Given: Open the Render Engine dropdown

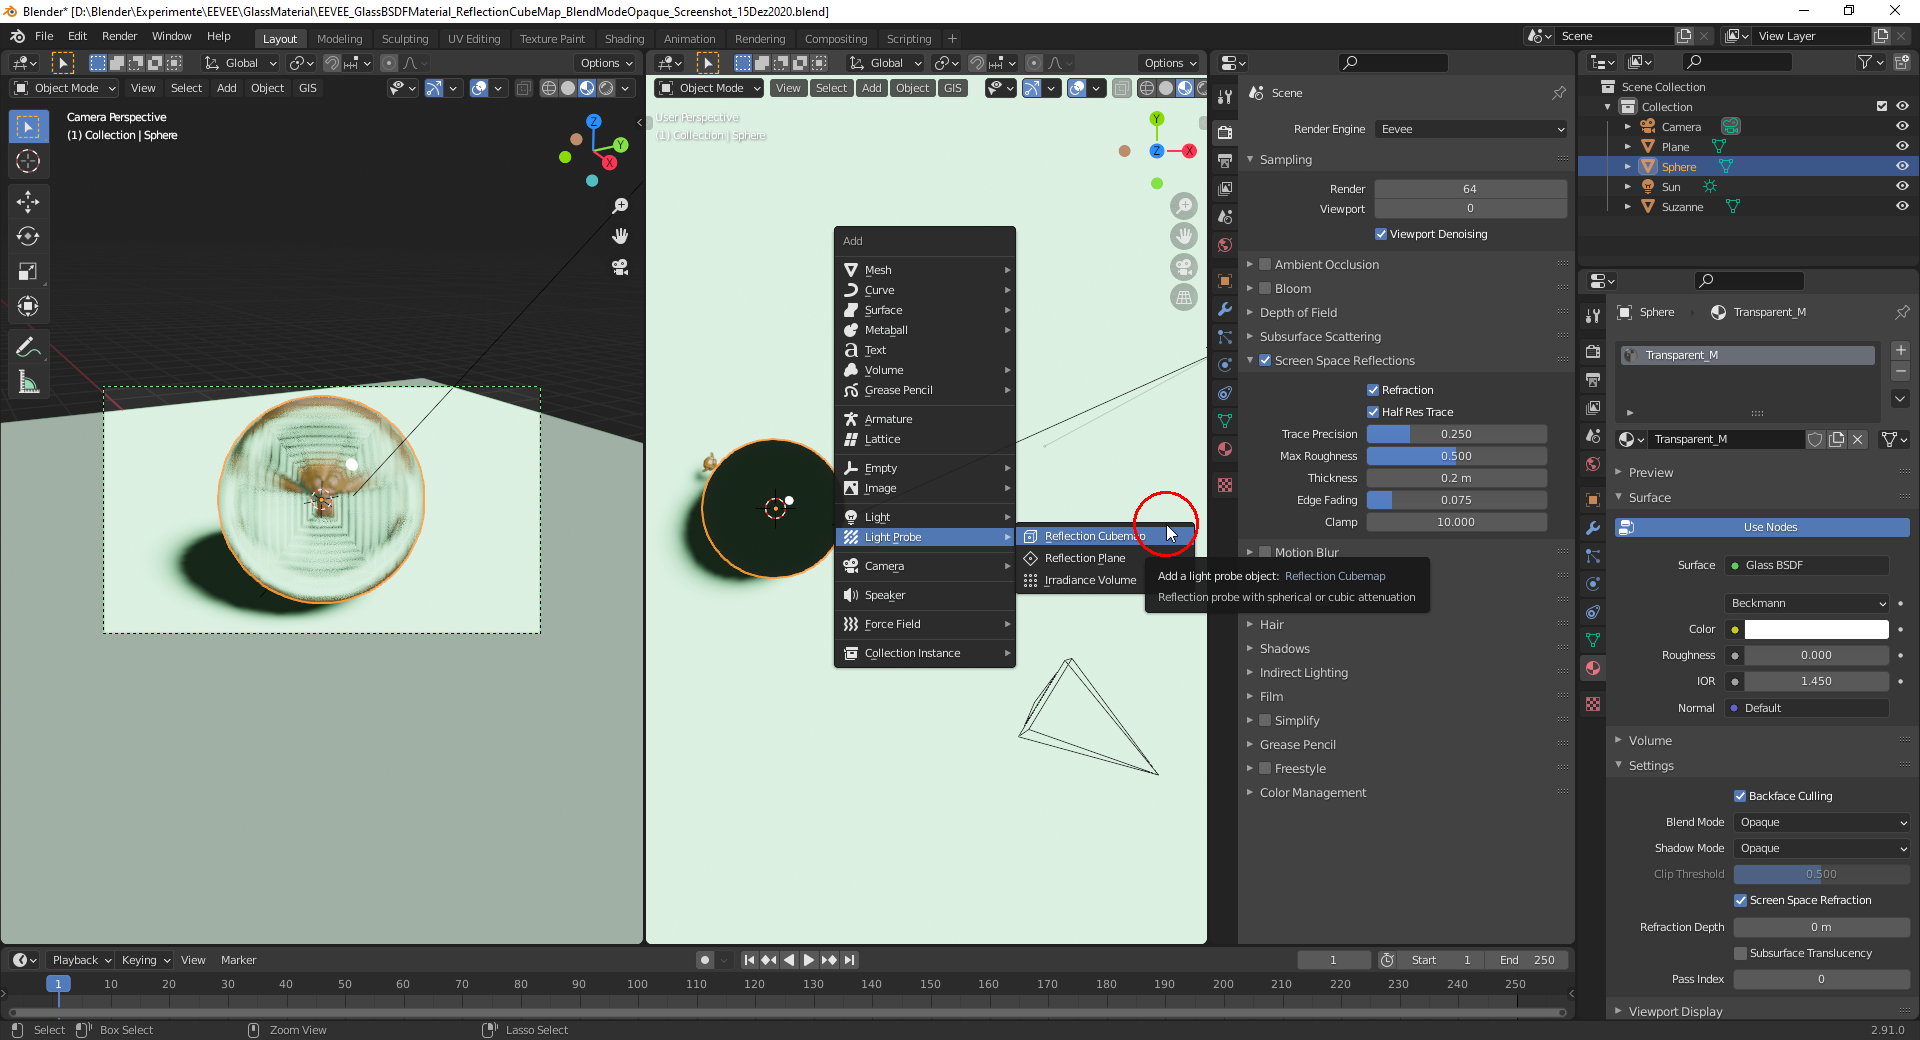Looking at the screenshot, I should tap(1471, 129).
